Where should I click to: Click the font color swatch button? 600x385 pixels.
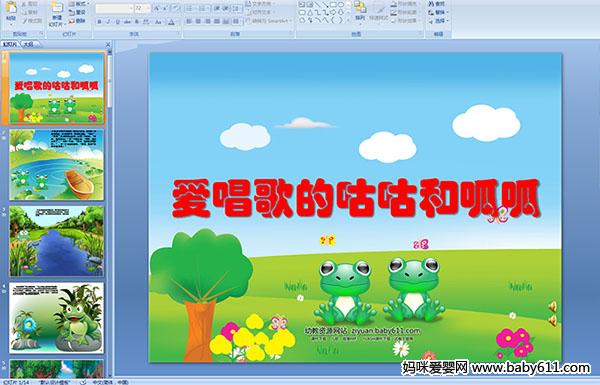tap(171, 22)
